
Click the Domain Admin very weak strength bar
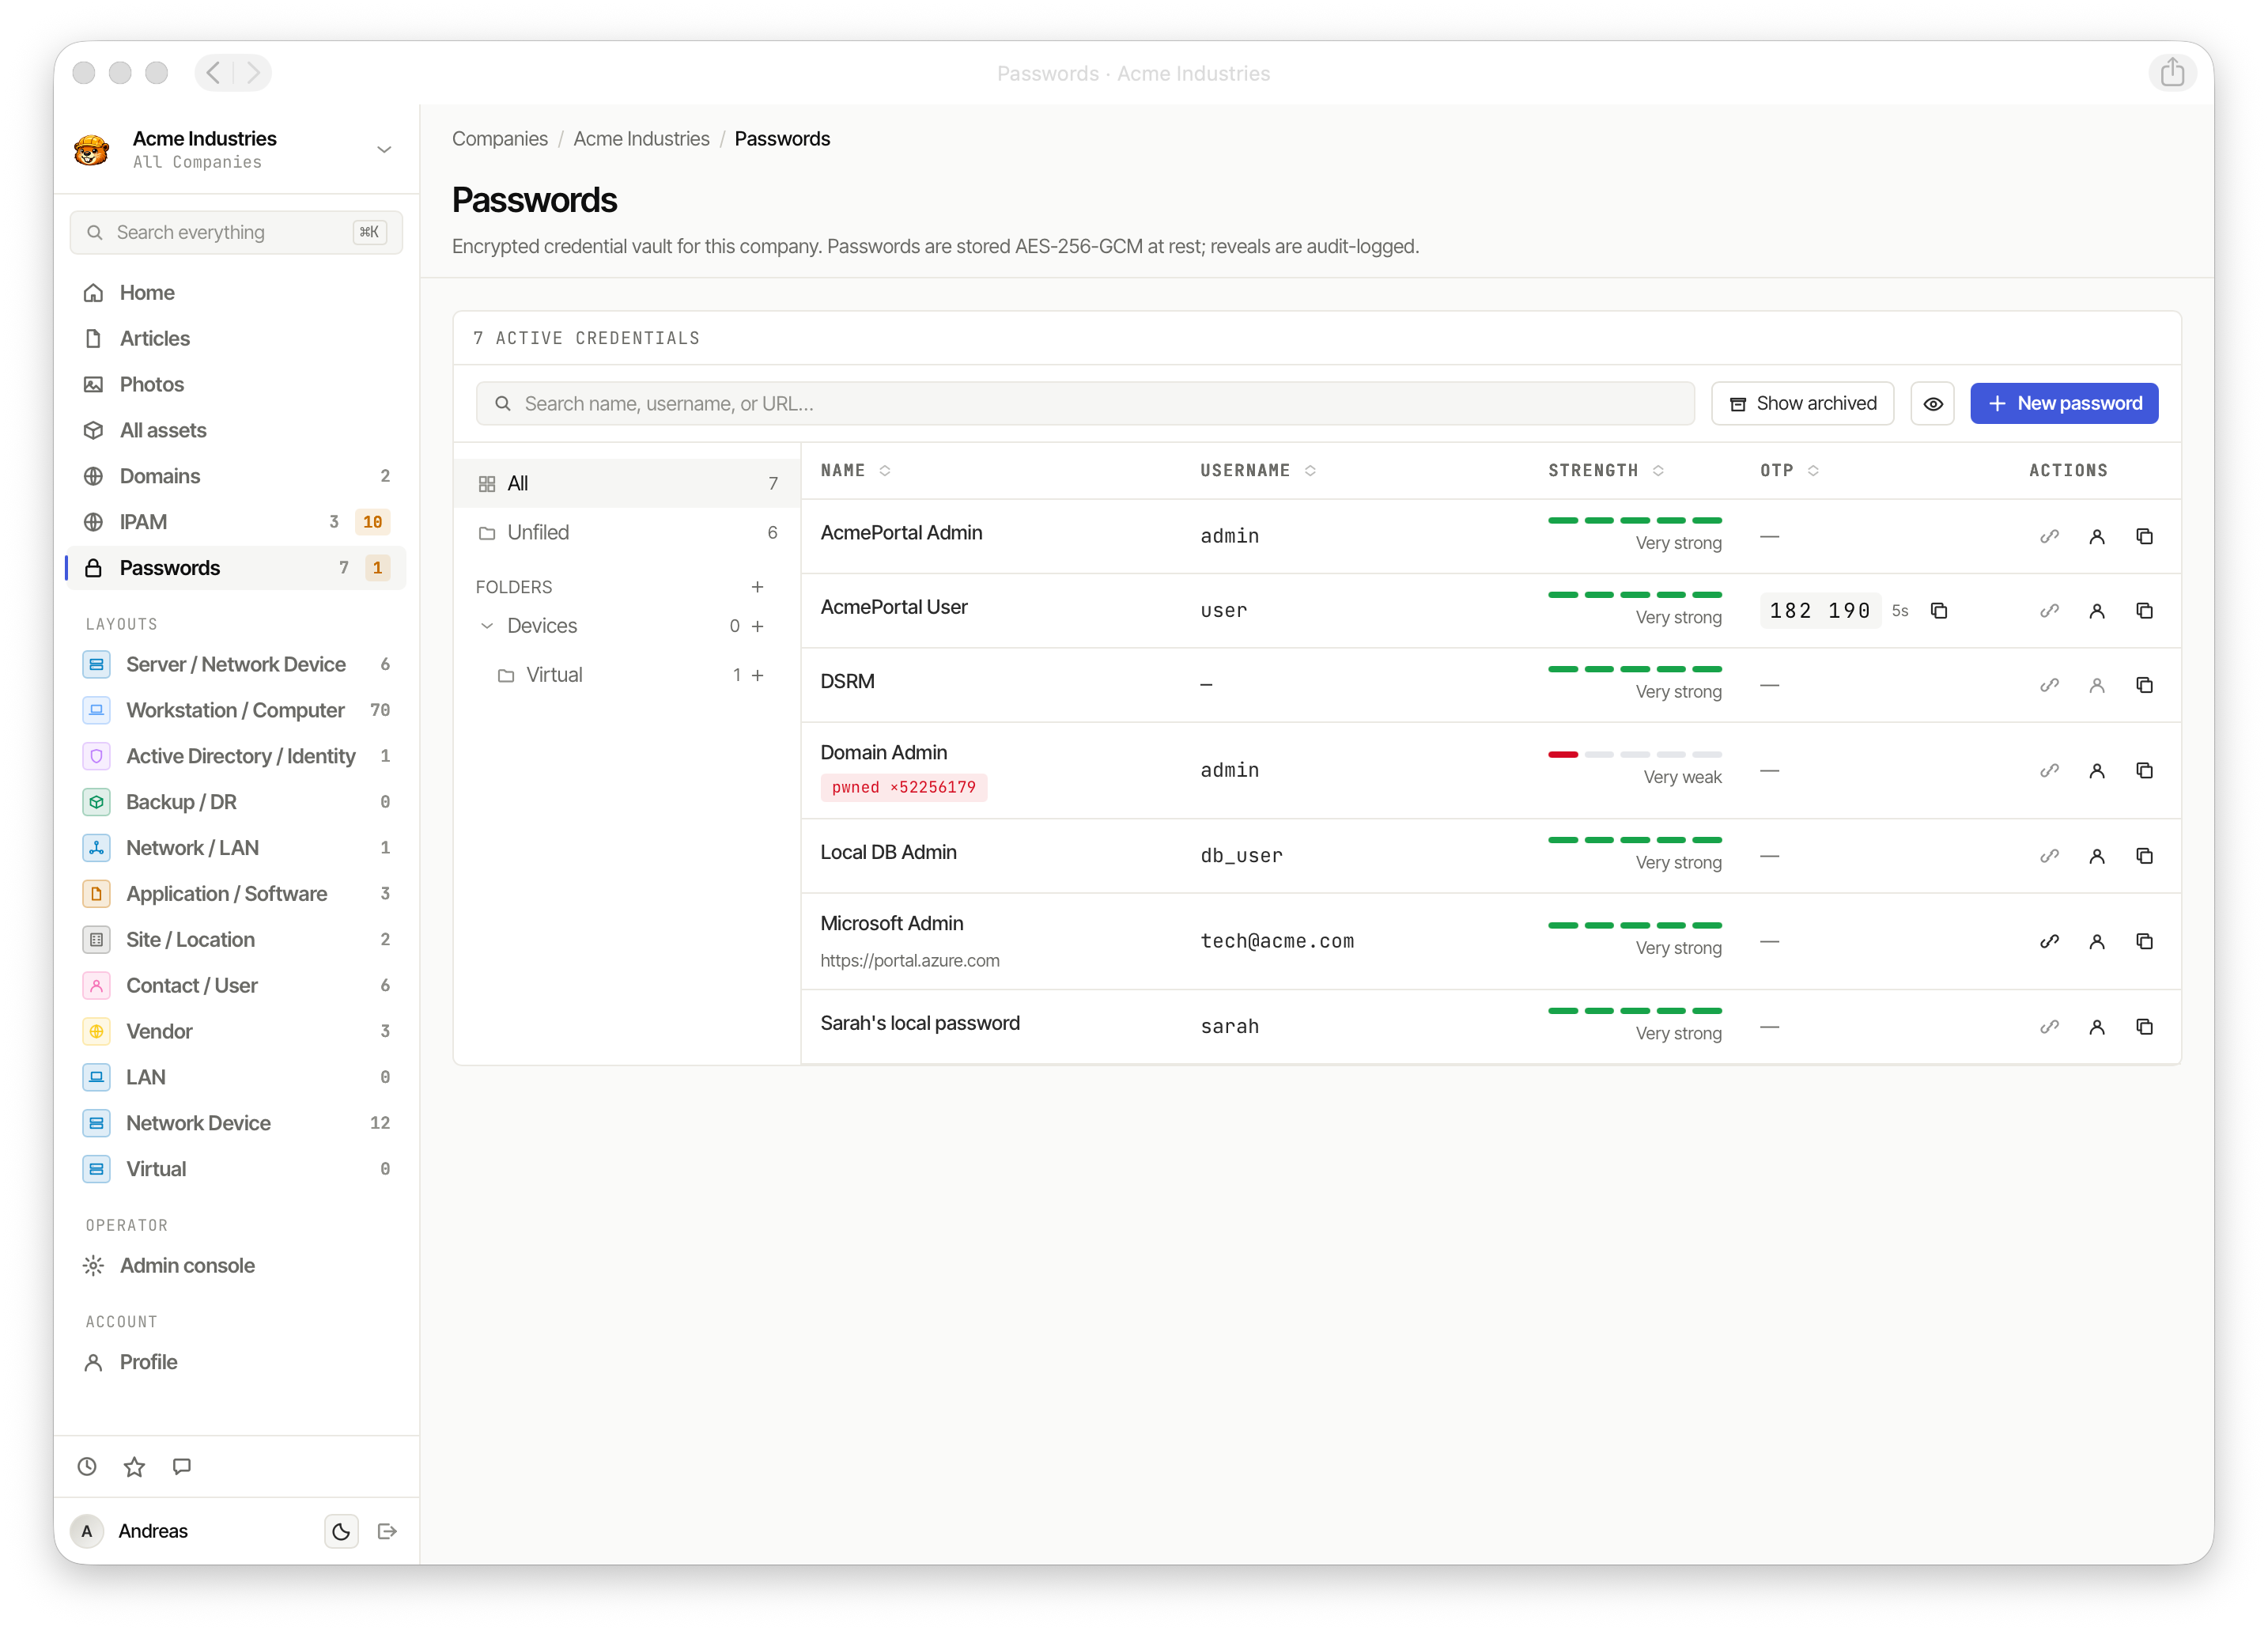1634,755
